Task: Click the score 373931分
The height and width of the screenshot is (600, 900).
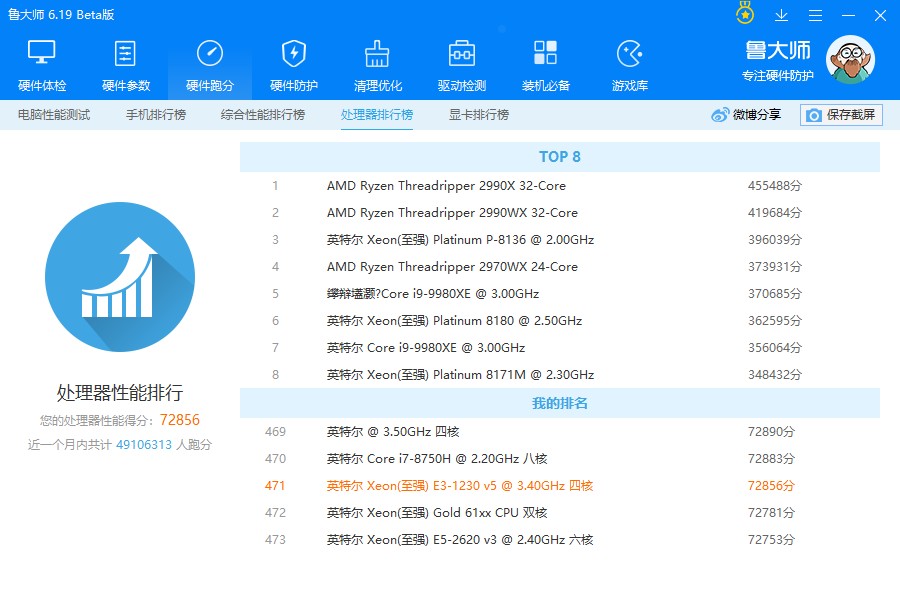Action: point(775,267)
